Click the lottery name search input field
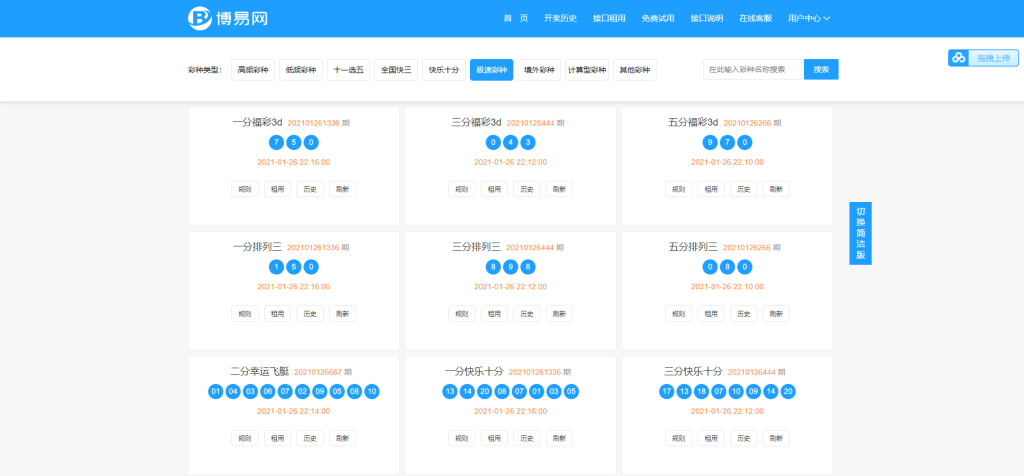1024x476 pixels. [x=753, y=70]
